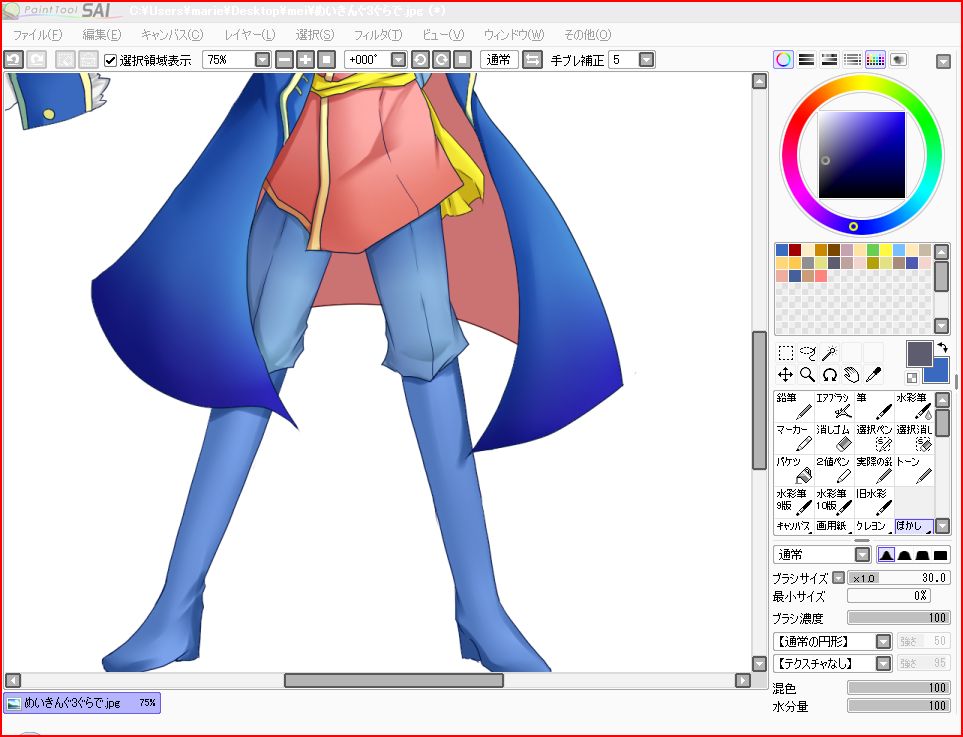
Task: Select the move tool
Action: 786,375
